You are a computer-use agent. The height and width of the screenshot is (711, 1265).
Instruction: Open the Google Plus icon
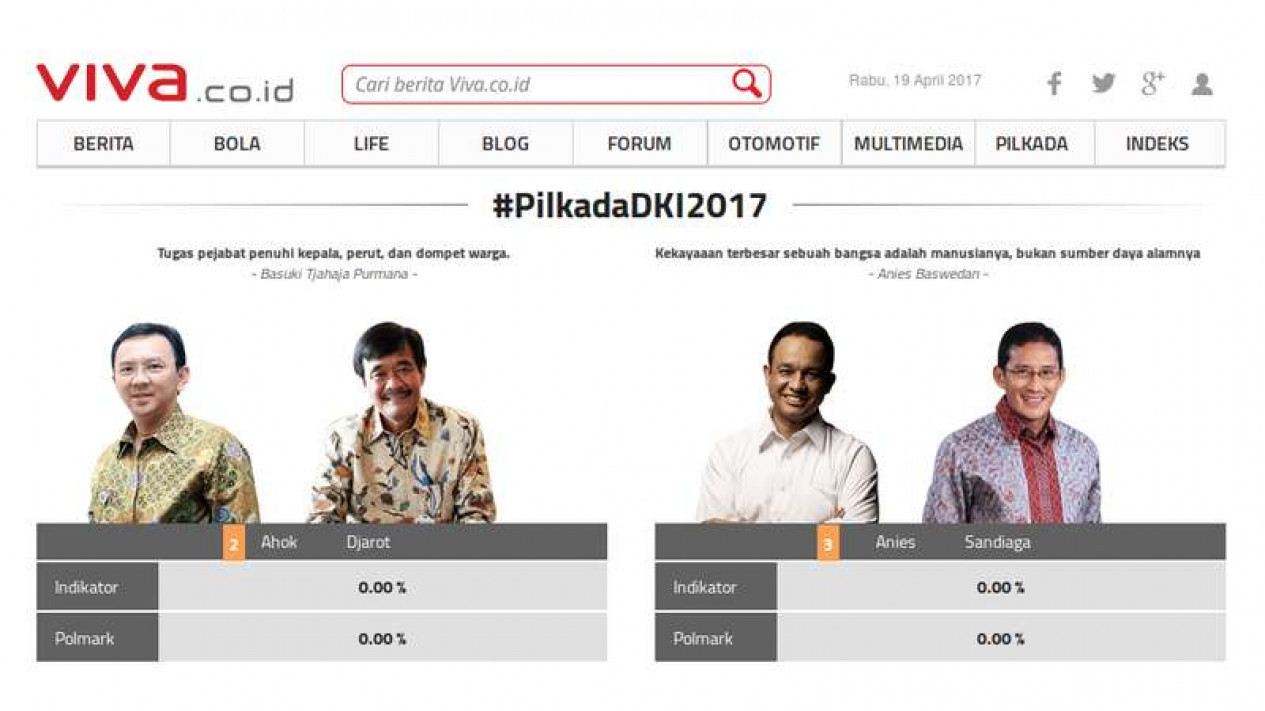[1153, 84]
